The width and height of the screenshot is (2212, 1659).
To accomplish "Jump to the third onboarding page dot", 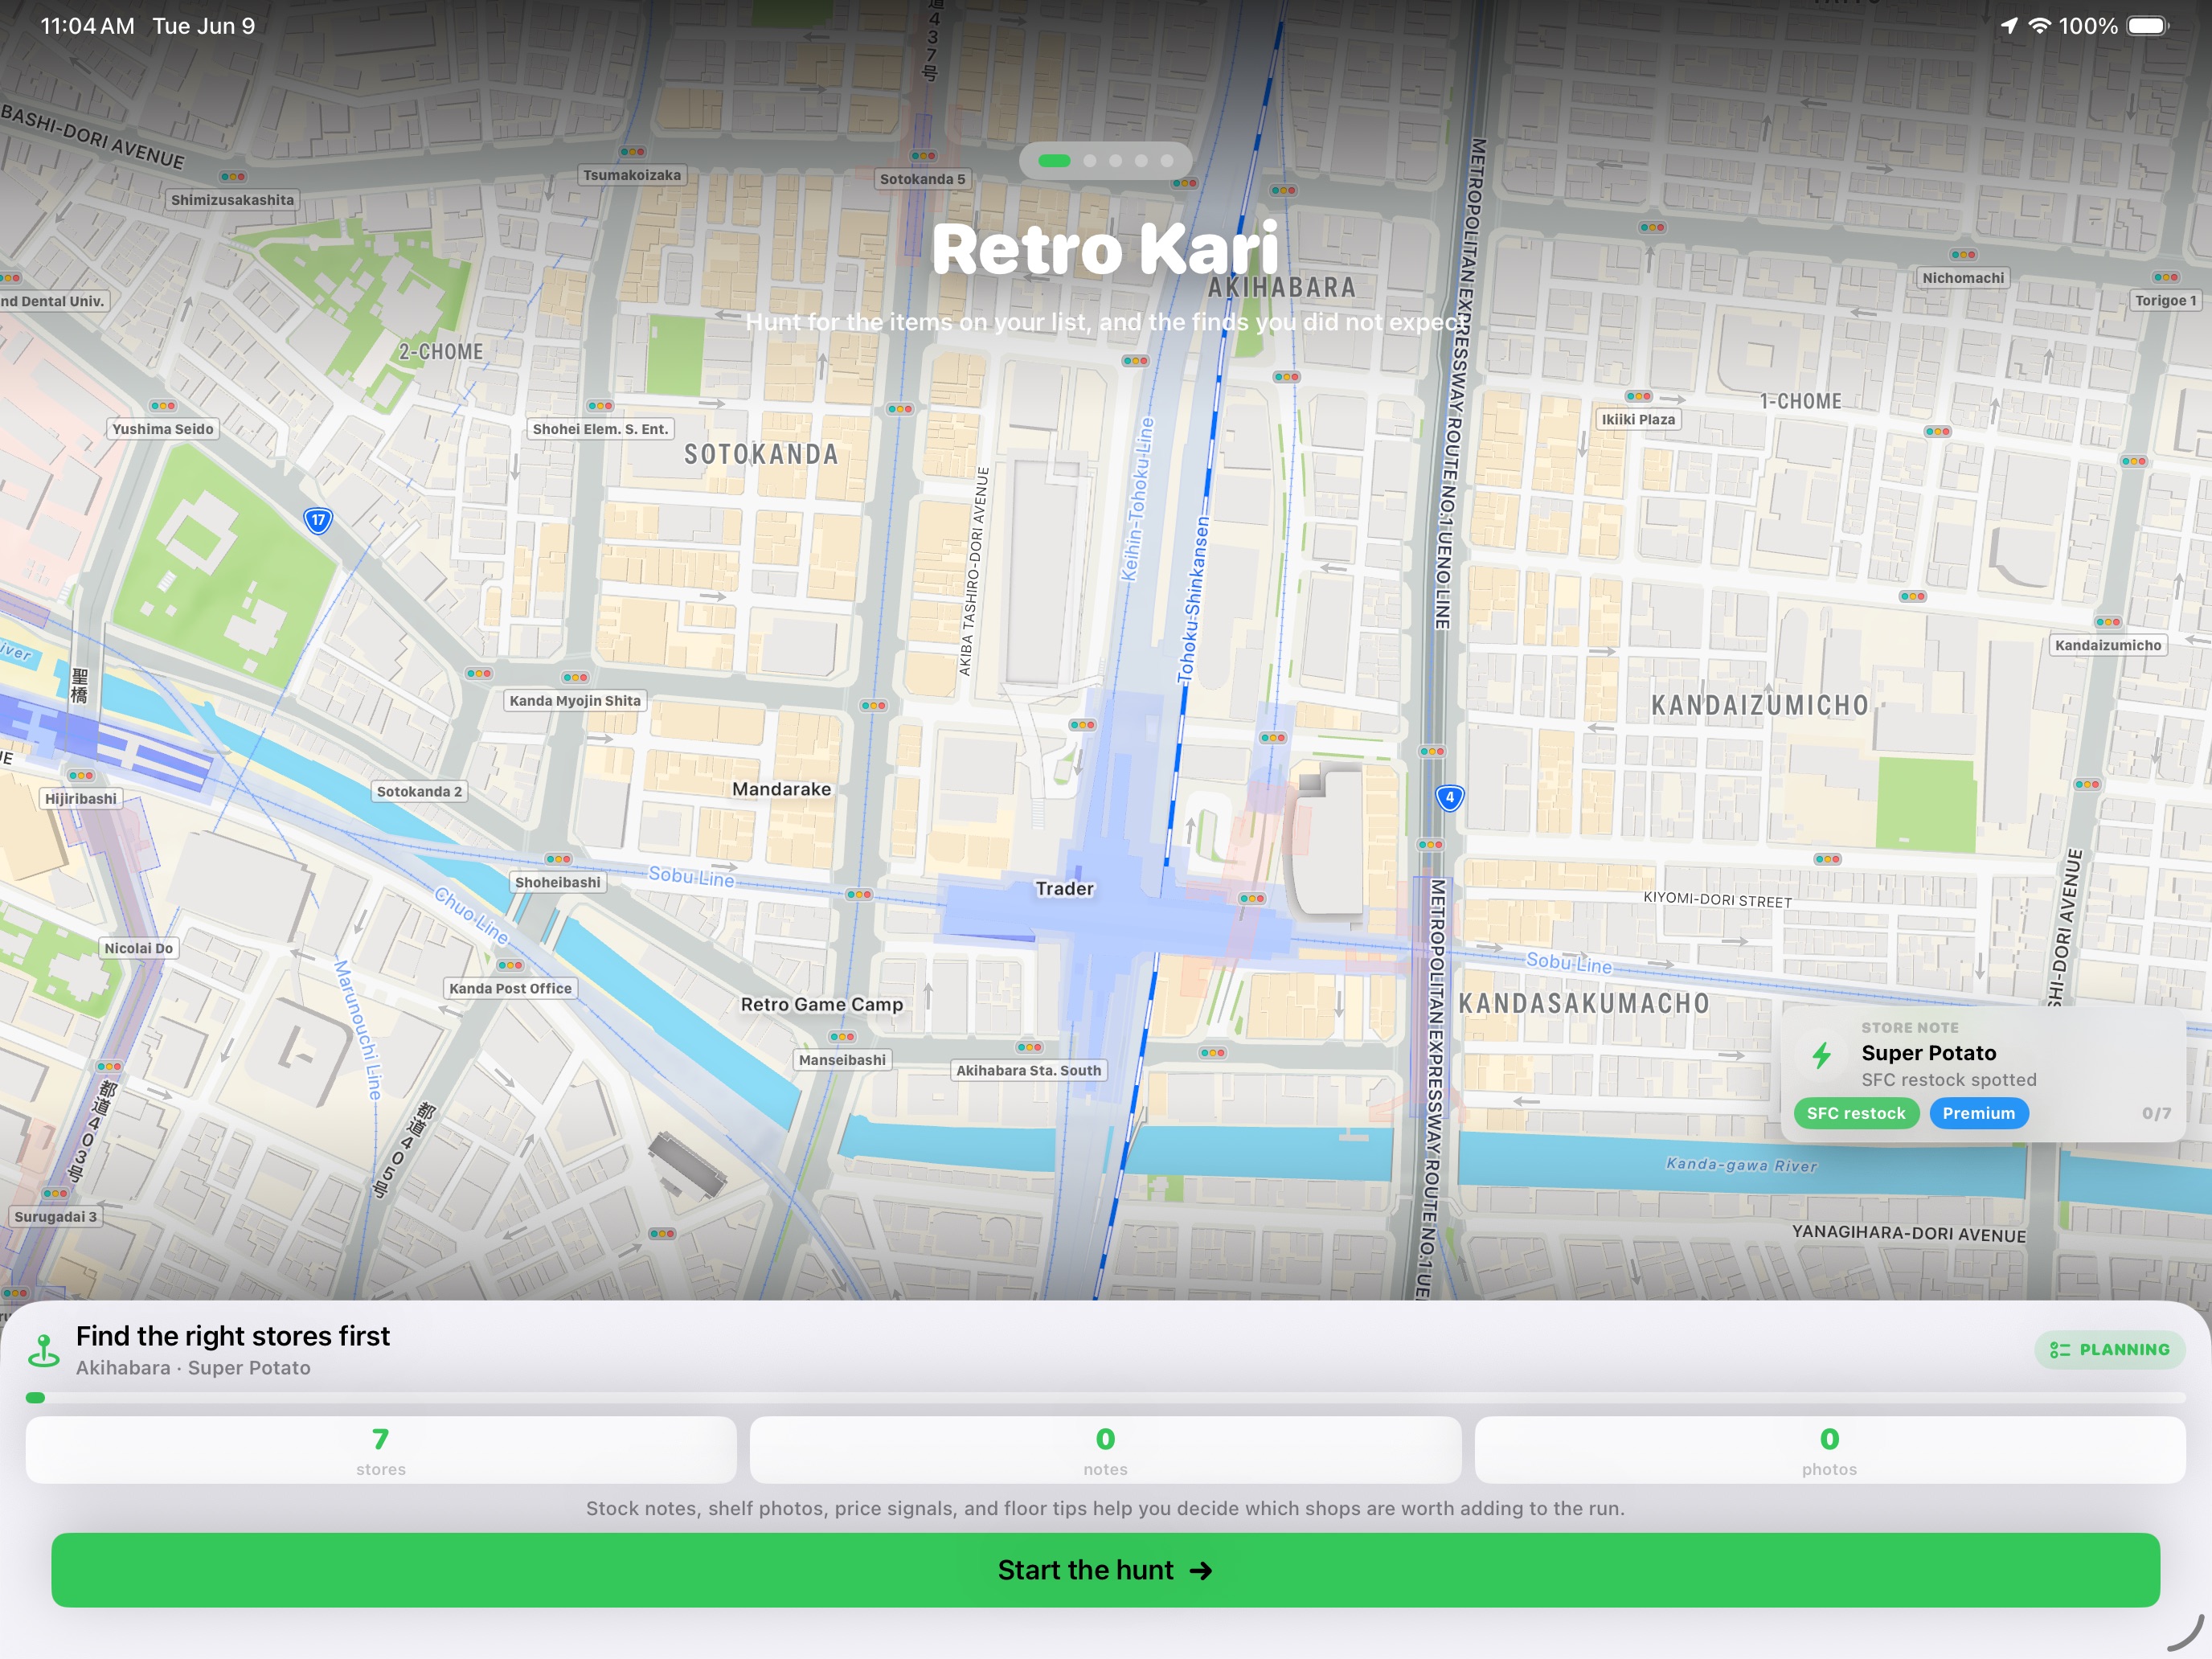I will tap(1115, 160).
